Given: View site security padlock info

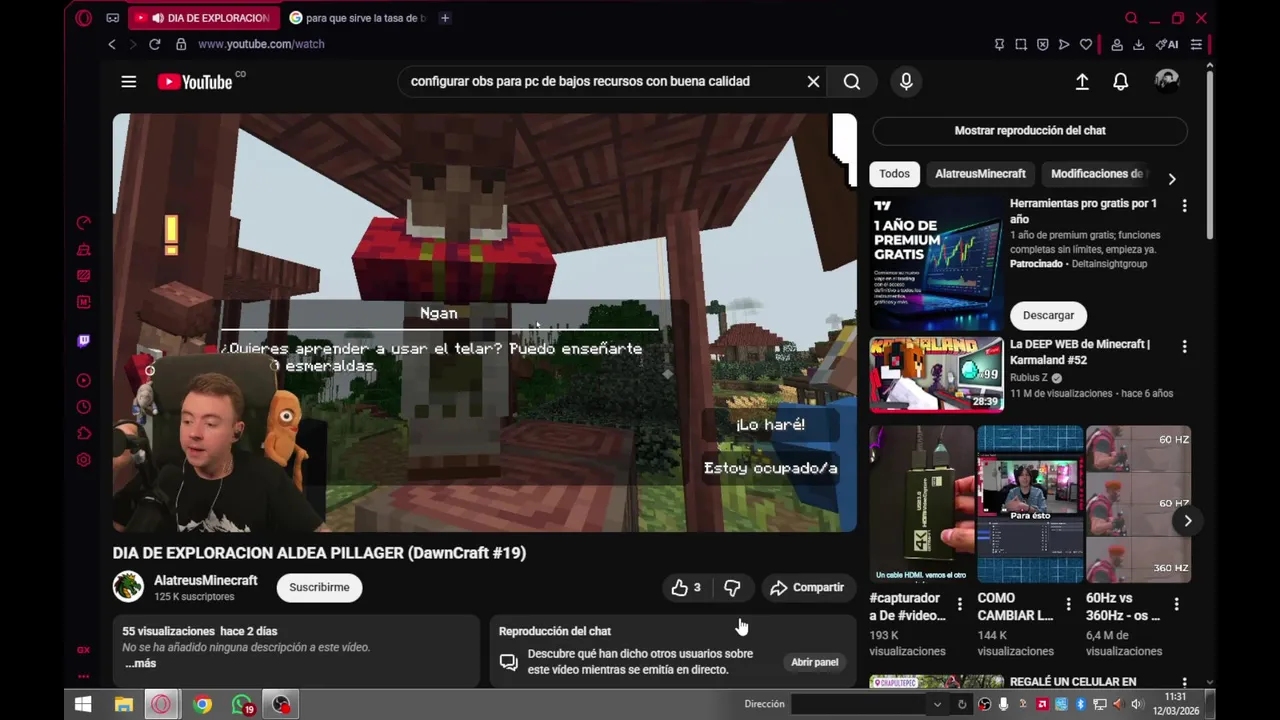Looking at the screenshot, I should (x=181, y=44).
